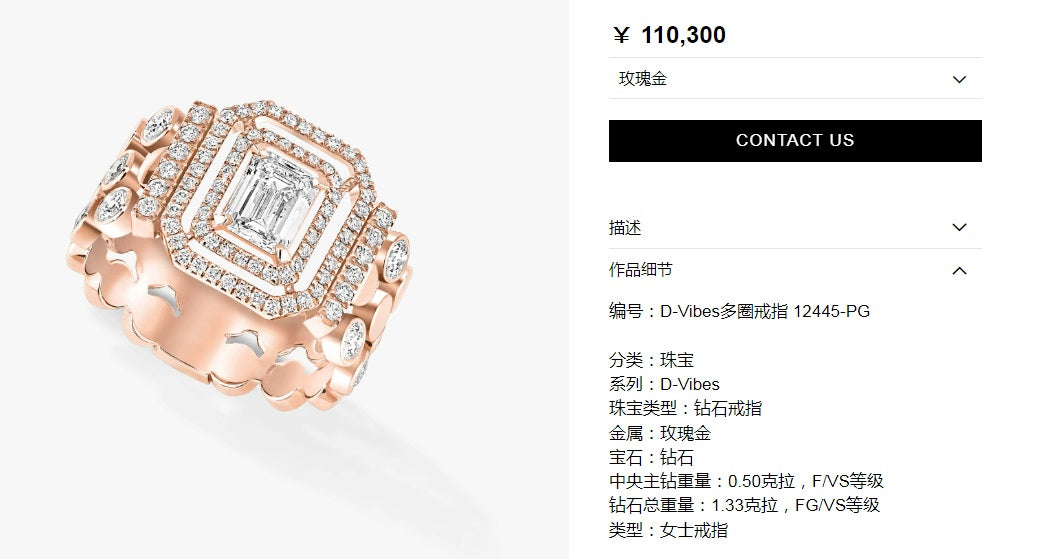
Task: Click the 金属:玫瑰金 detail line
Action: (660, 433)
